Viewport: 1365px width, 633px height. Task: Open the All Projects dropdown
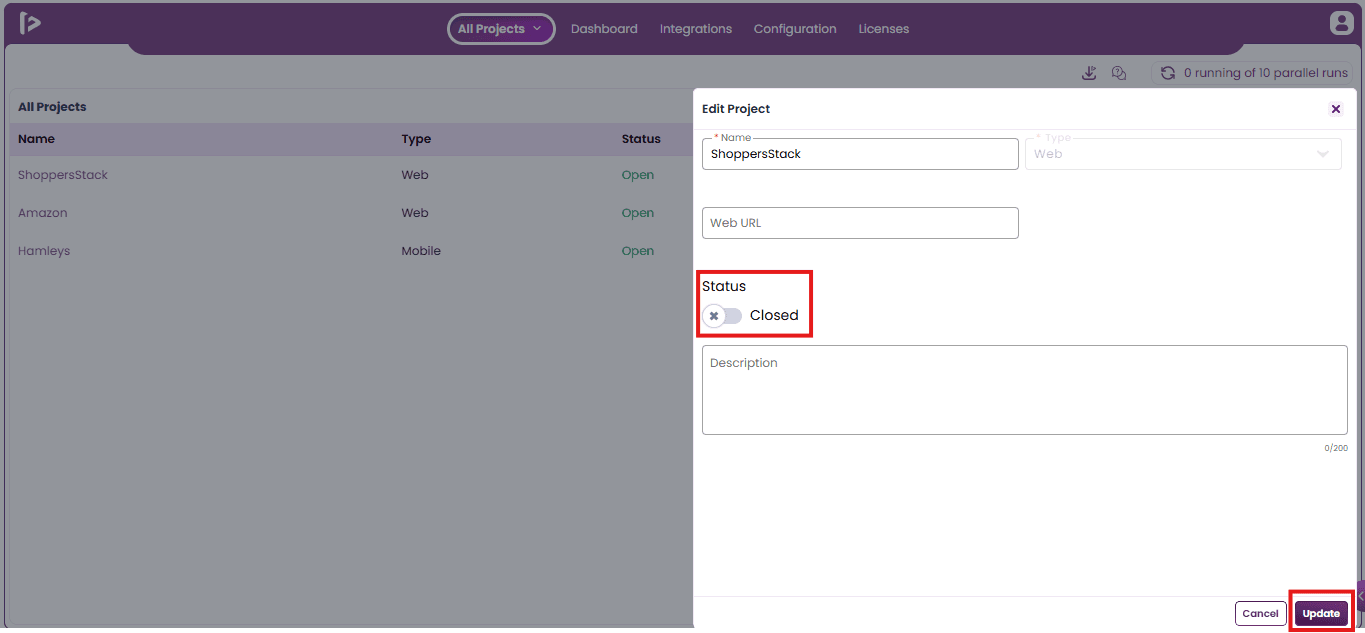pyautogui.click(x=501, y=29)
